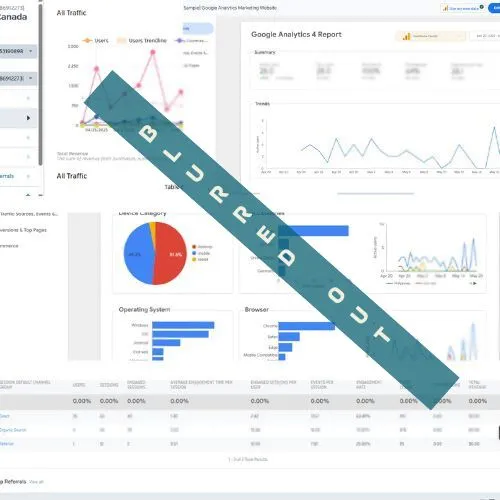Viewport: 500px width, 500px height.
Task: Open the Traffic Sources, Events sidebar item
Action: [x=29, y=214]
